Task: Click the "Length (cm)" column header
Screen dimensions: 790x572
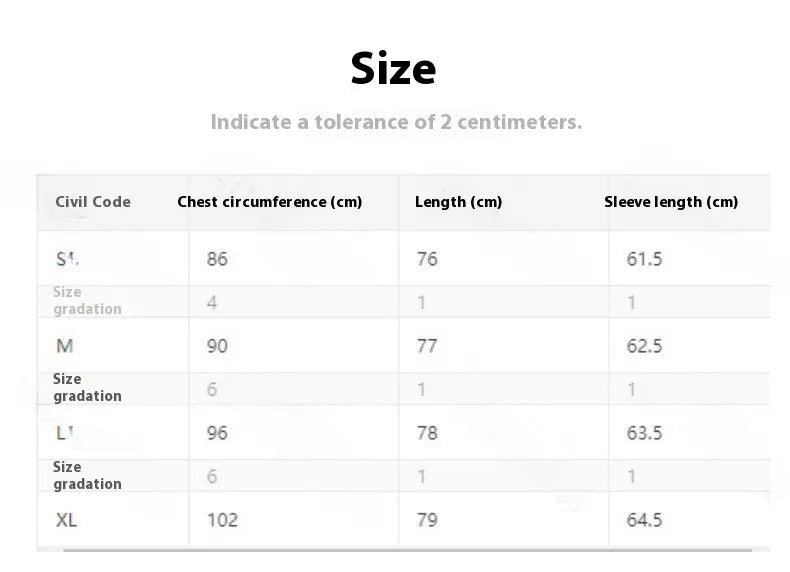Action: [x=458, y=201]
